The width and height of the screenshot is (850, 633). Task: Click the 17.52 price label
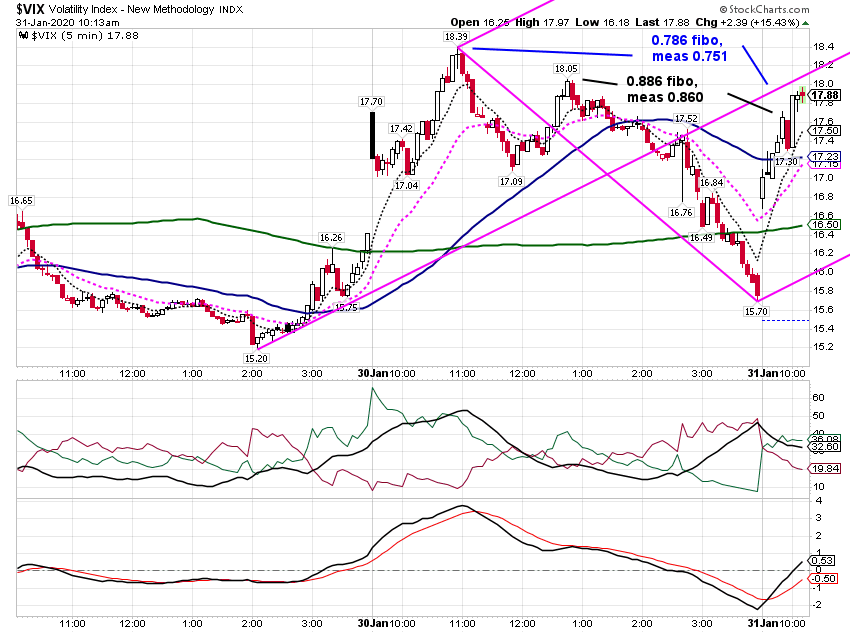click(x=686, y=118)
